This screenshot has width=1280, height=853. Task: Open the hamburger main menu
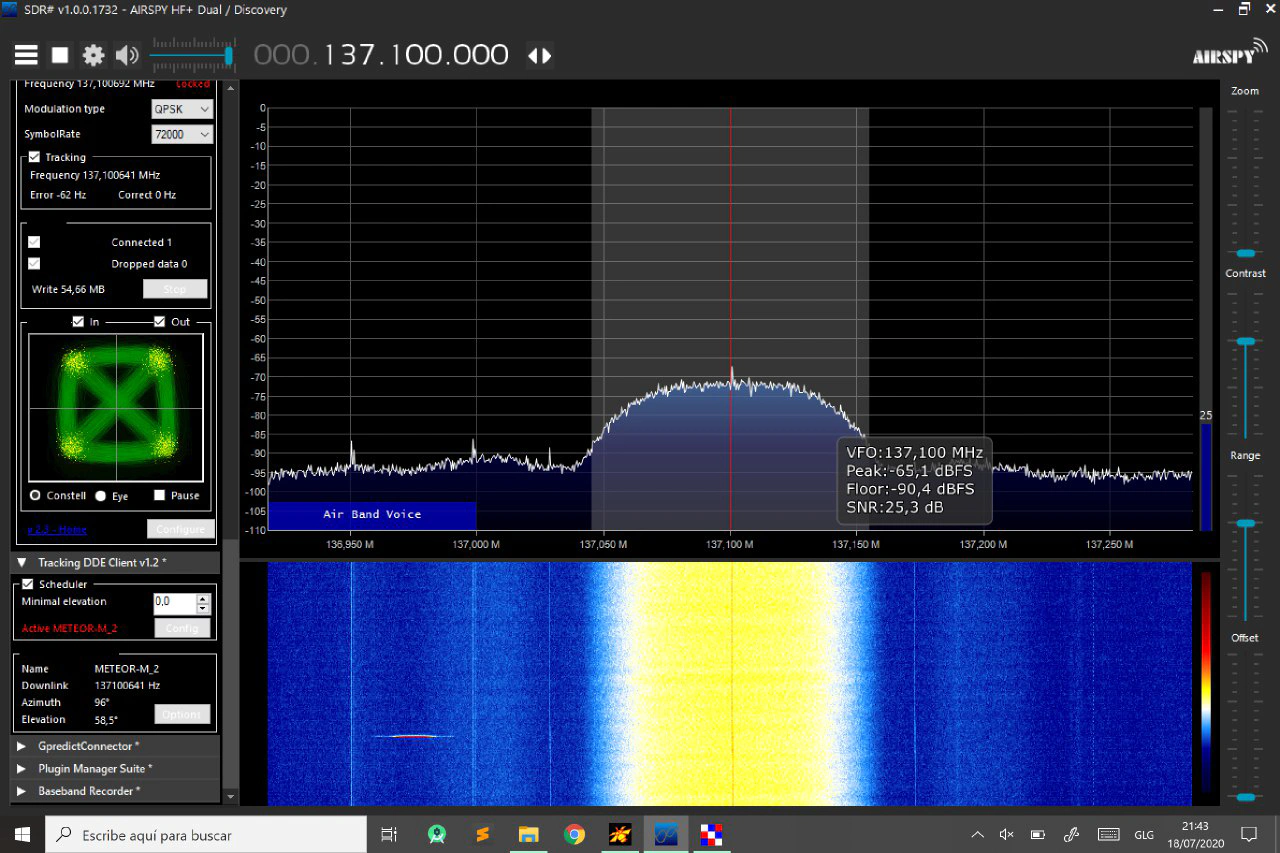(x=26, y=55)
